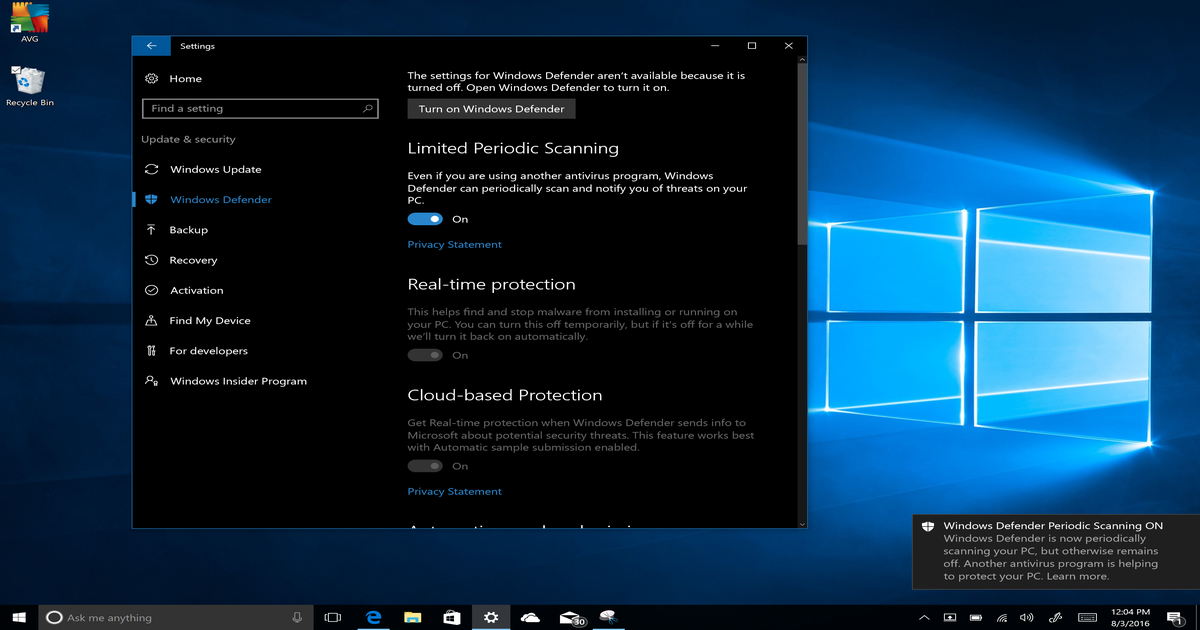This screenshot has height=630, width=1200.
Task: Expand hidden icons with tray chevron
Action: (x=923, y=617)
